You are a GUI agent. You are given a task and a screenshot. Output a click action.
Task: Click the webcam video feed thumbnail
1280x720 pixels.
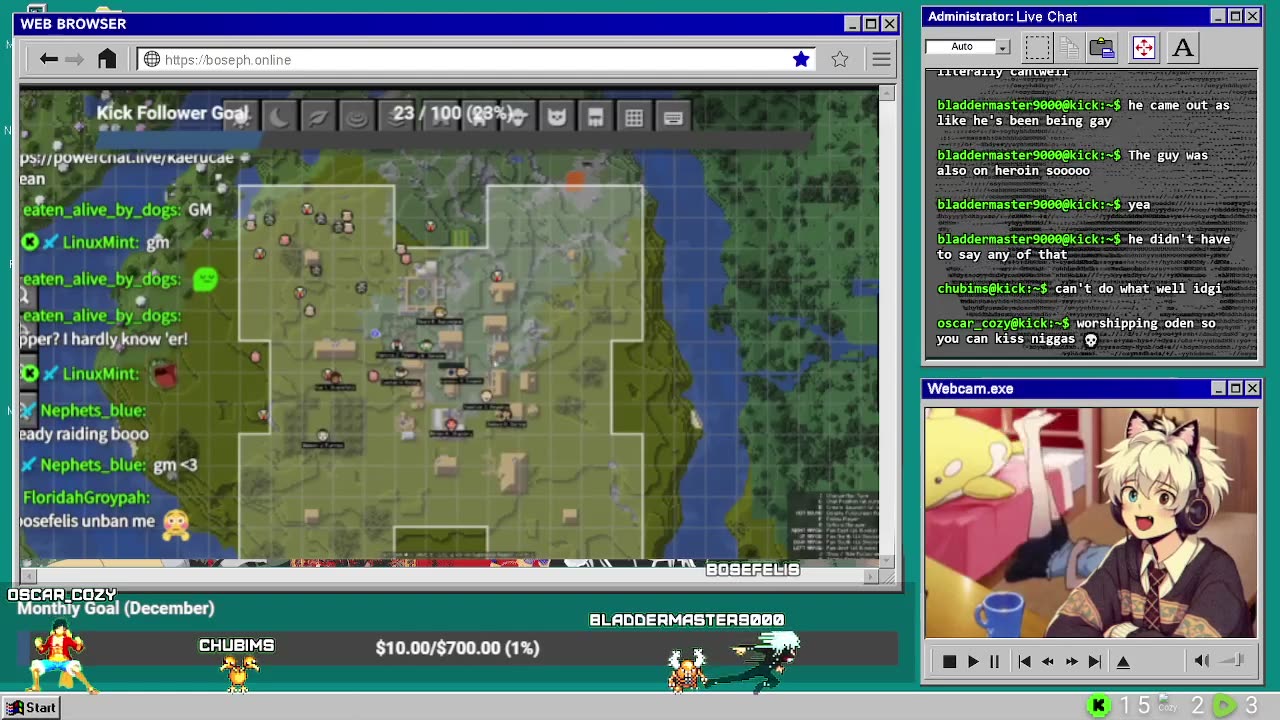(x=1091, y=522)
